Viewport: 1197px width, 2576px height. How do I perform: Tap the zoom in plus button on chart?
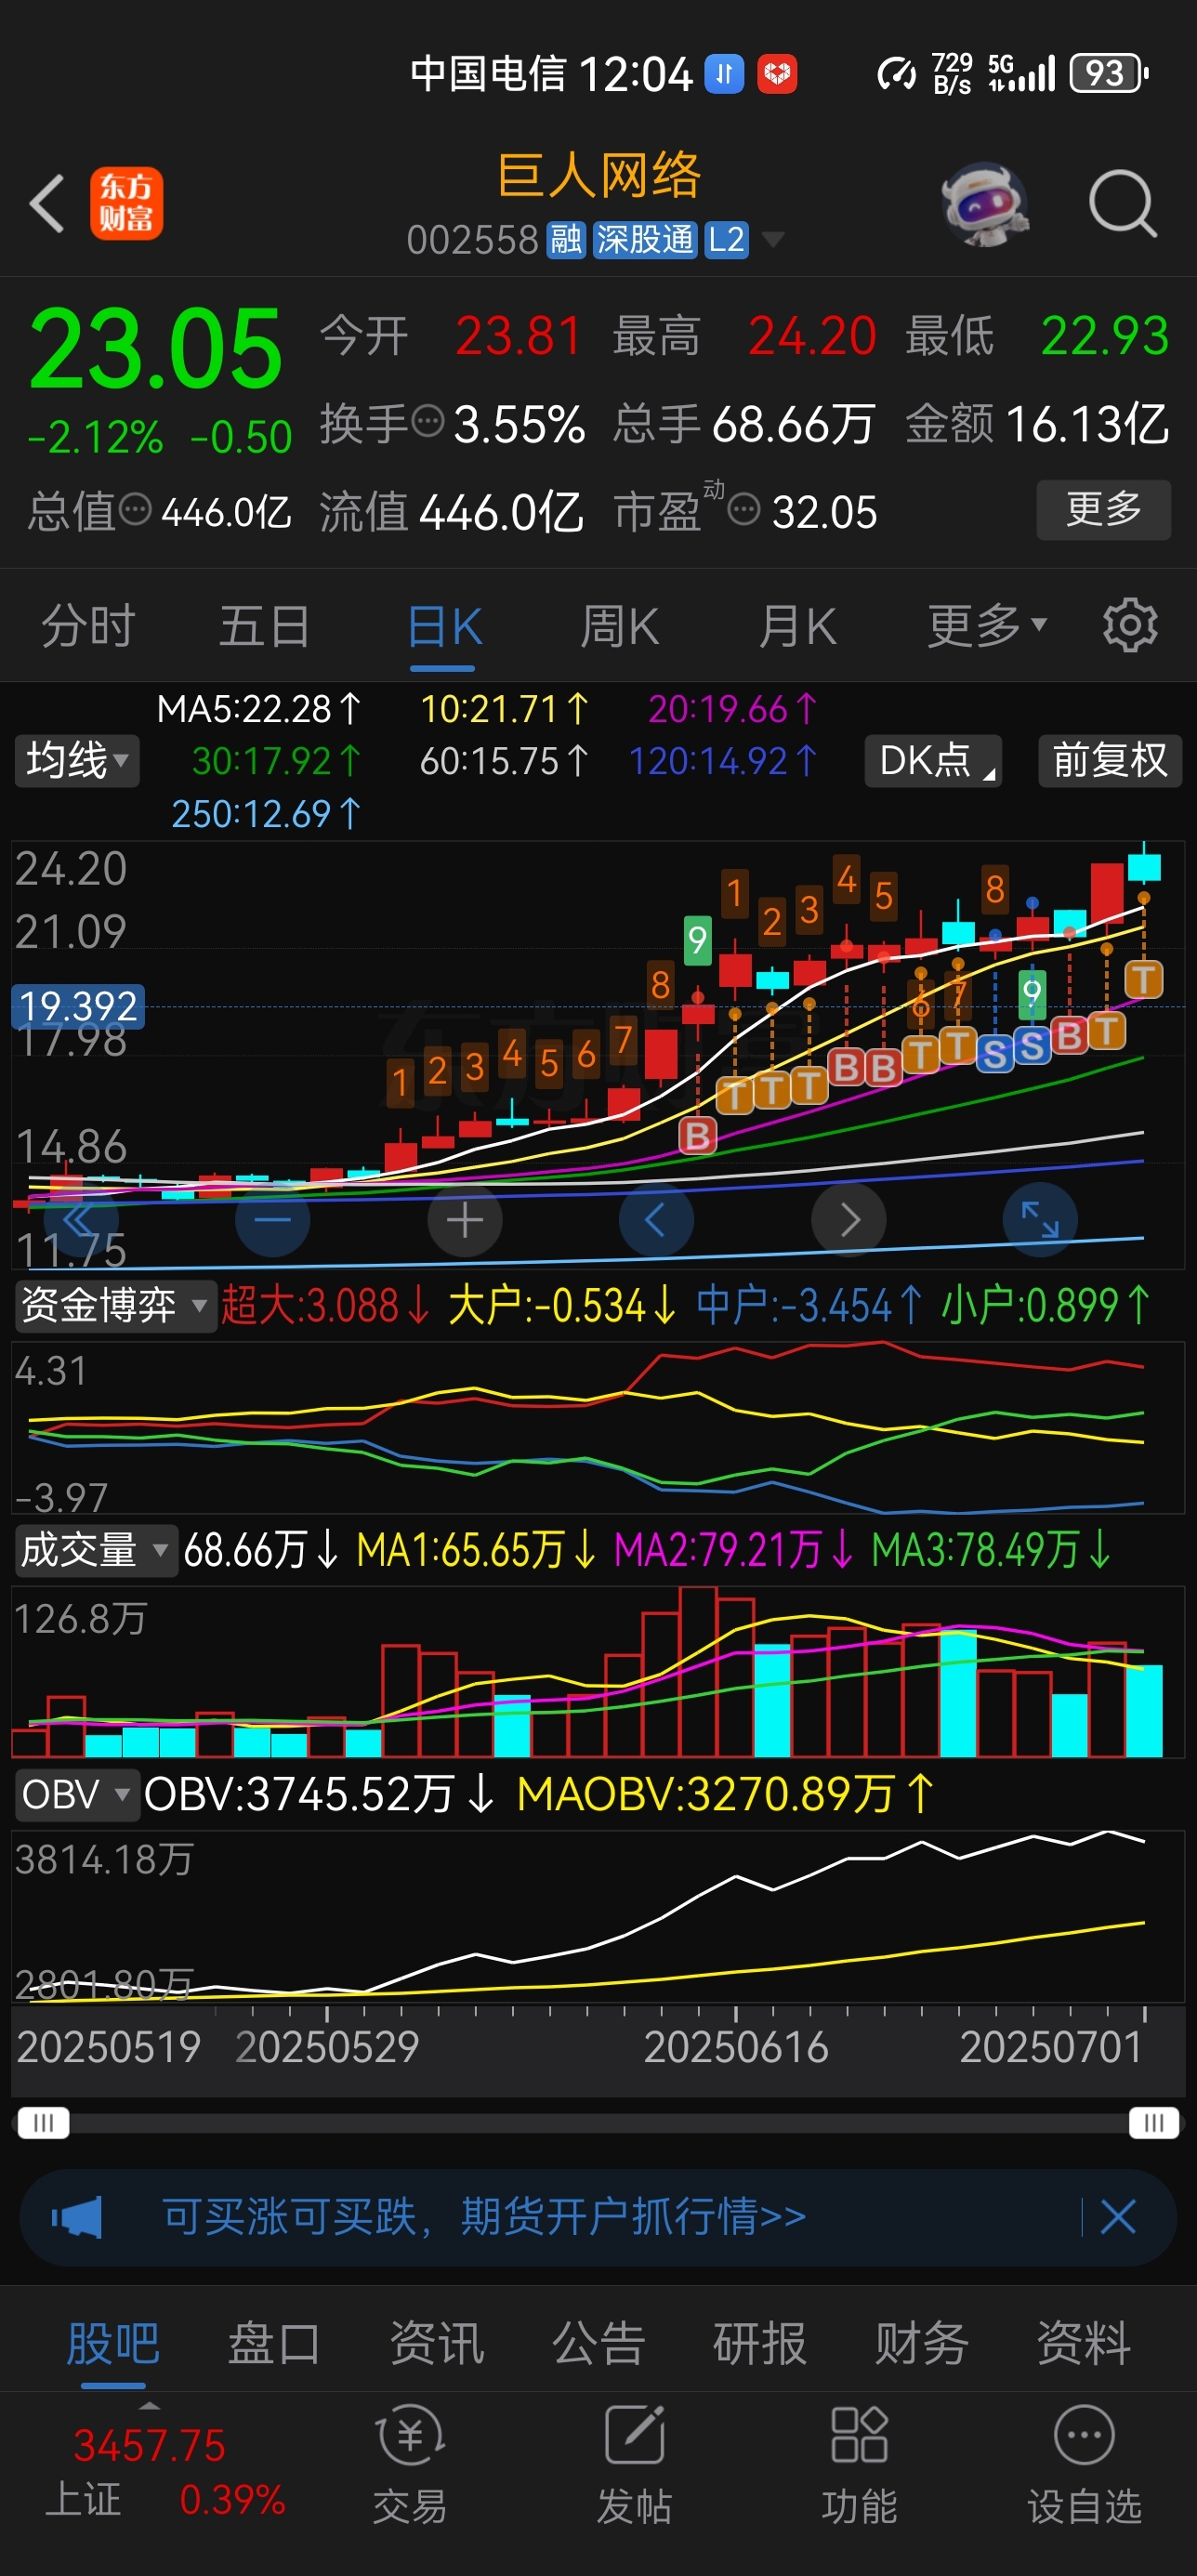coord(465,1220)
